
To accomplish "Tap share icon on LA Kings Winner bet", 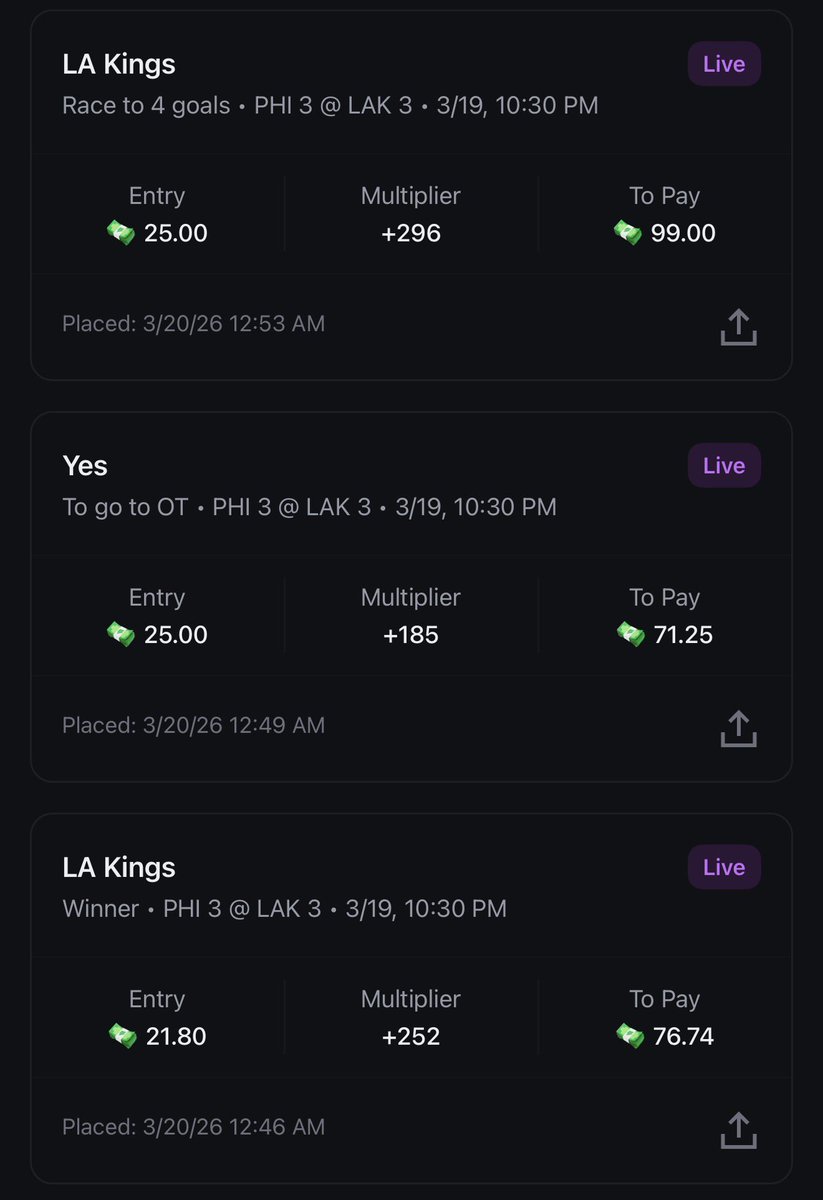I will [x=738, y=1130].
